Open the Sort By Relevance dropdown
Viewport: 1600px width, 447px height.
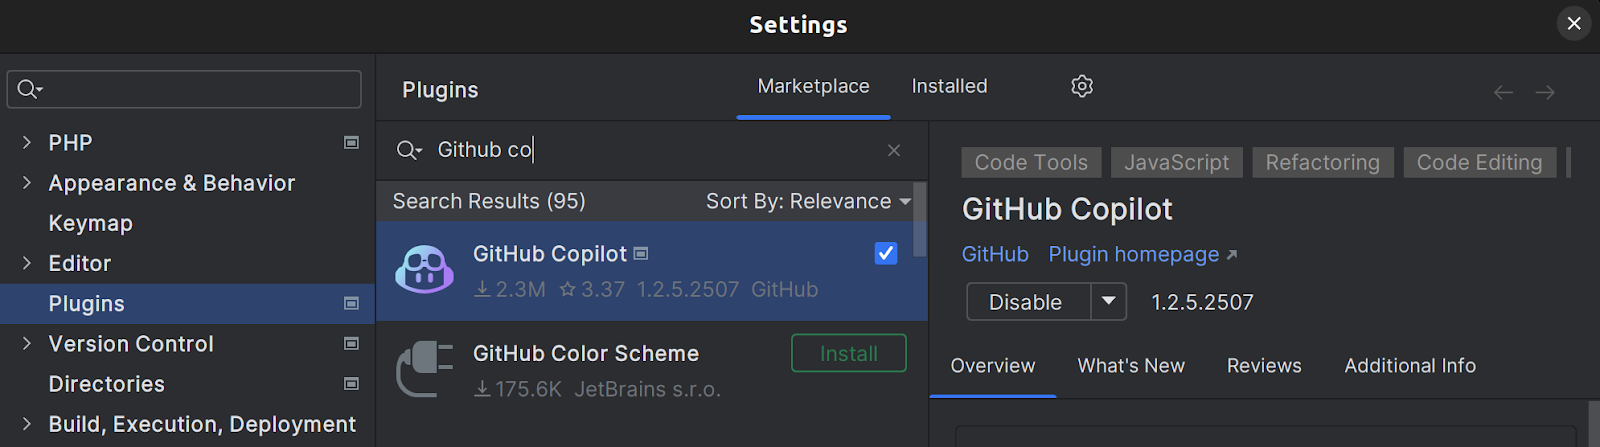808,201
